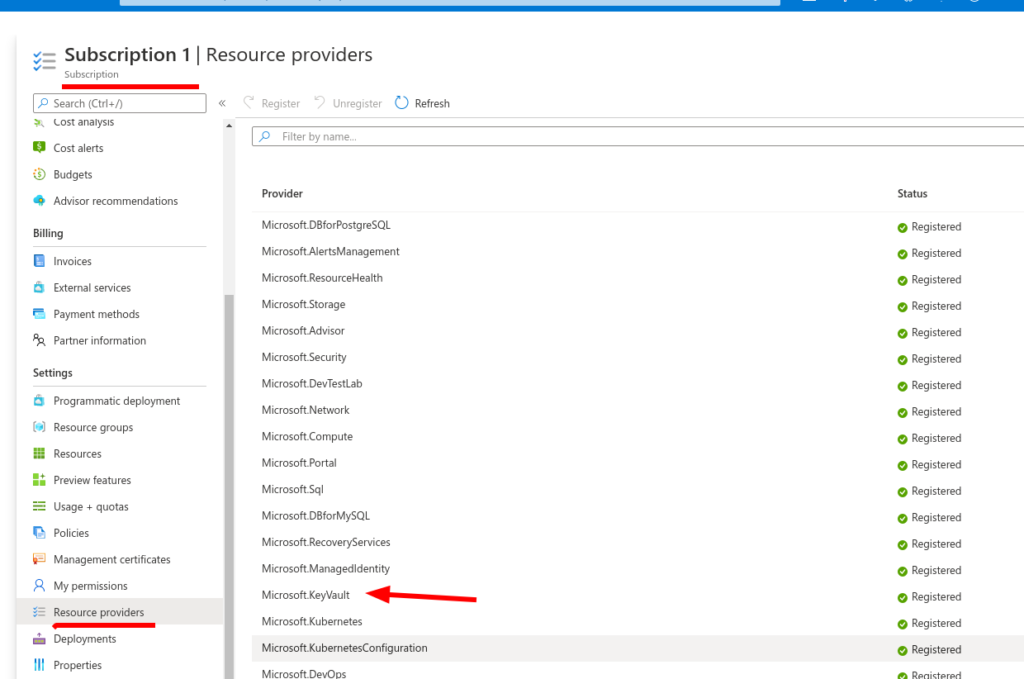Select the Microsoft.AlertsManagement provider row
This screenshot has height=679, width=1024.
point(637,251)
